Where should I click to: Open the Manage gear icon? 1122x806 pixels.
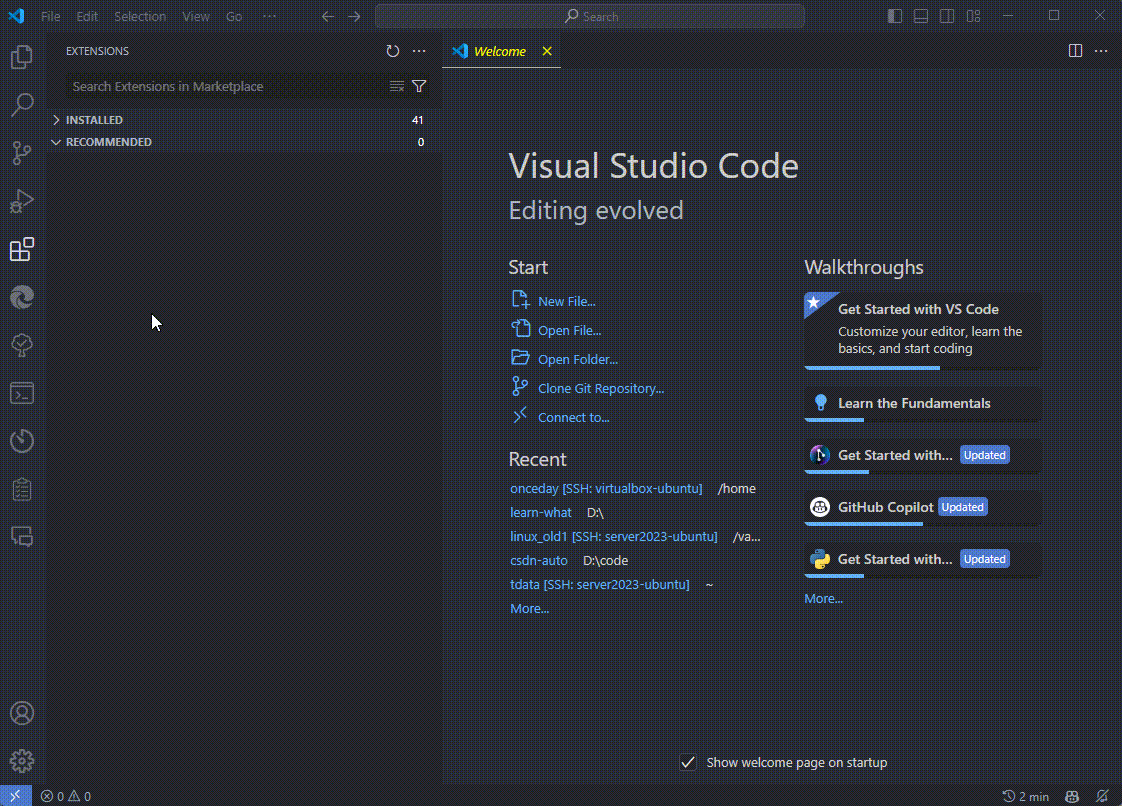coord(21,761)
